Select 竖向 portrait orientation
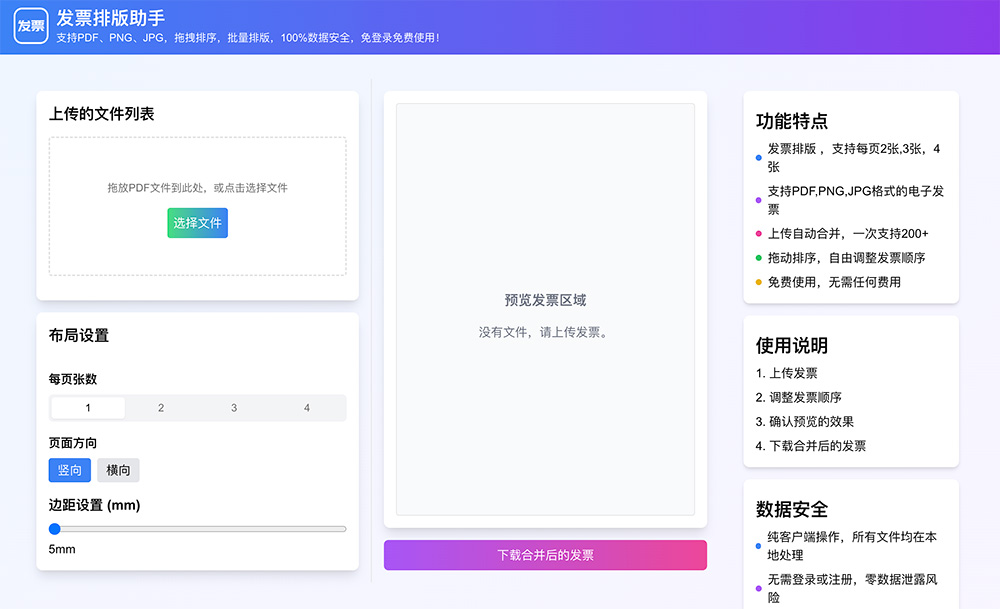Viewport: 1000px width, 609px height. point(69,470)
